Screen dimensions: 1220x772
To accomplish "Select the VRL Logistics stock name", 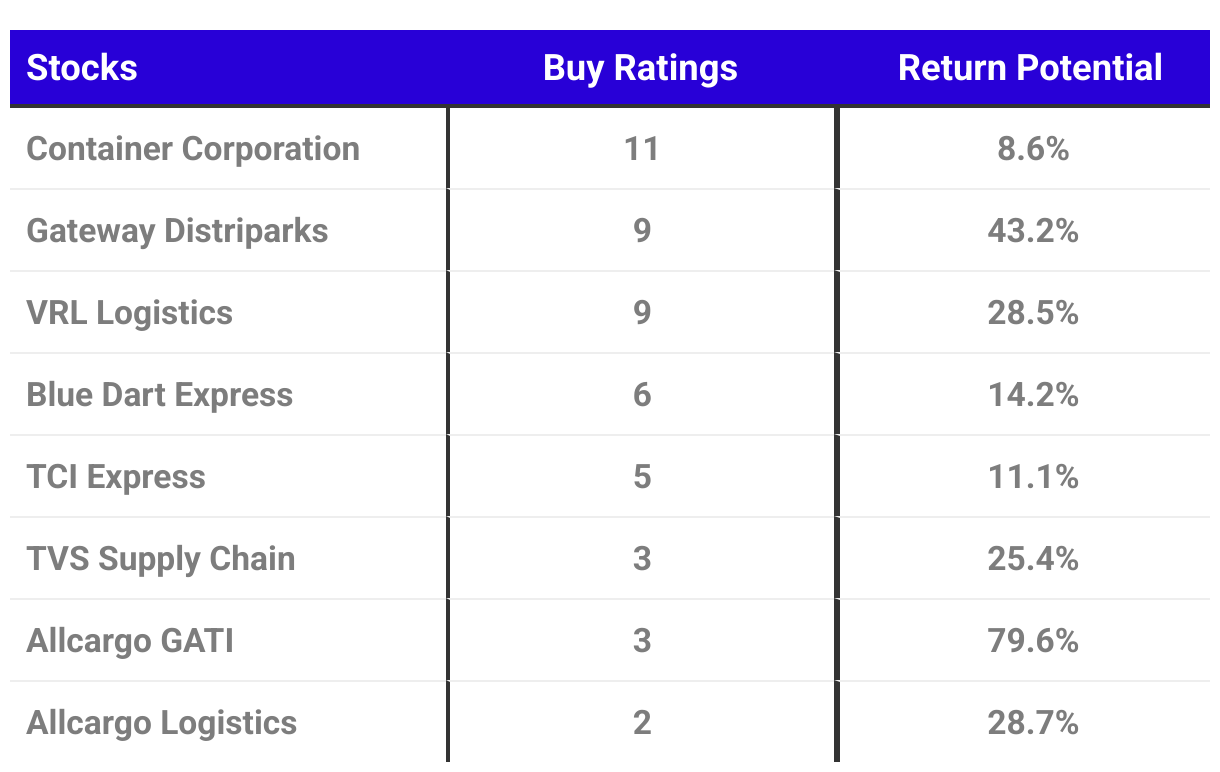I will [129, 313].
